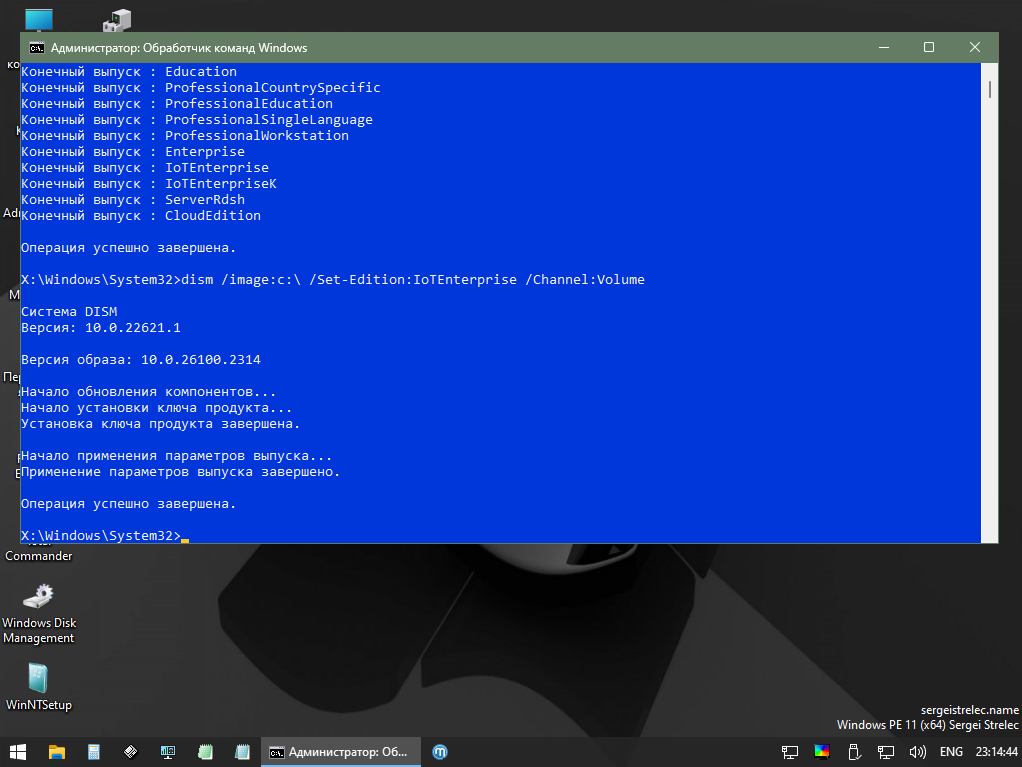This screenshot has width=1022, height=767.
Task: Maximize the command prompt window
Action: pyautogui.click(x=929, y=47)
